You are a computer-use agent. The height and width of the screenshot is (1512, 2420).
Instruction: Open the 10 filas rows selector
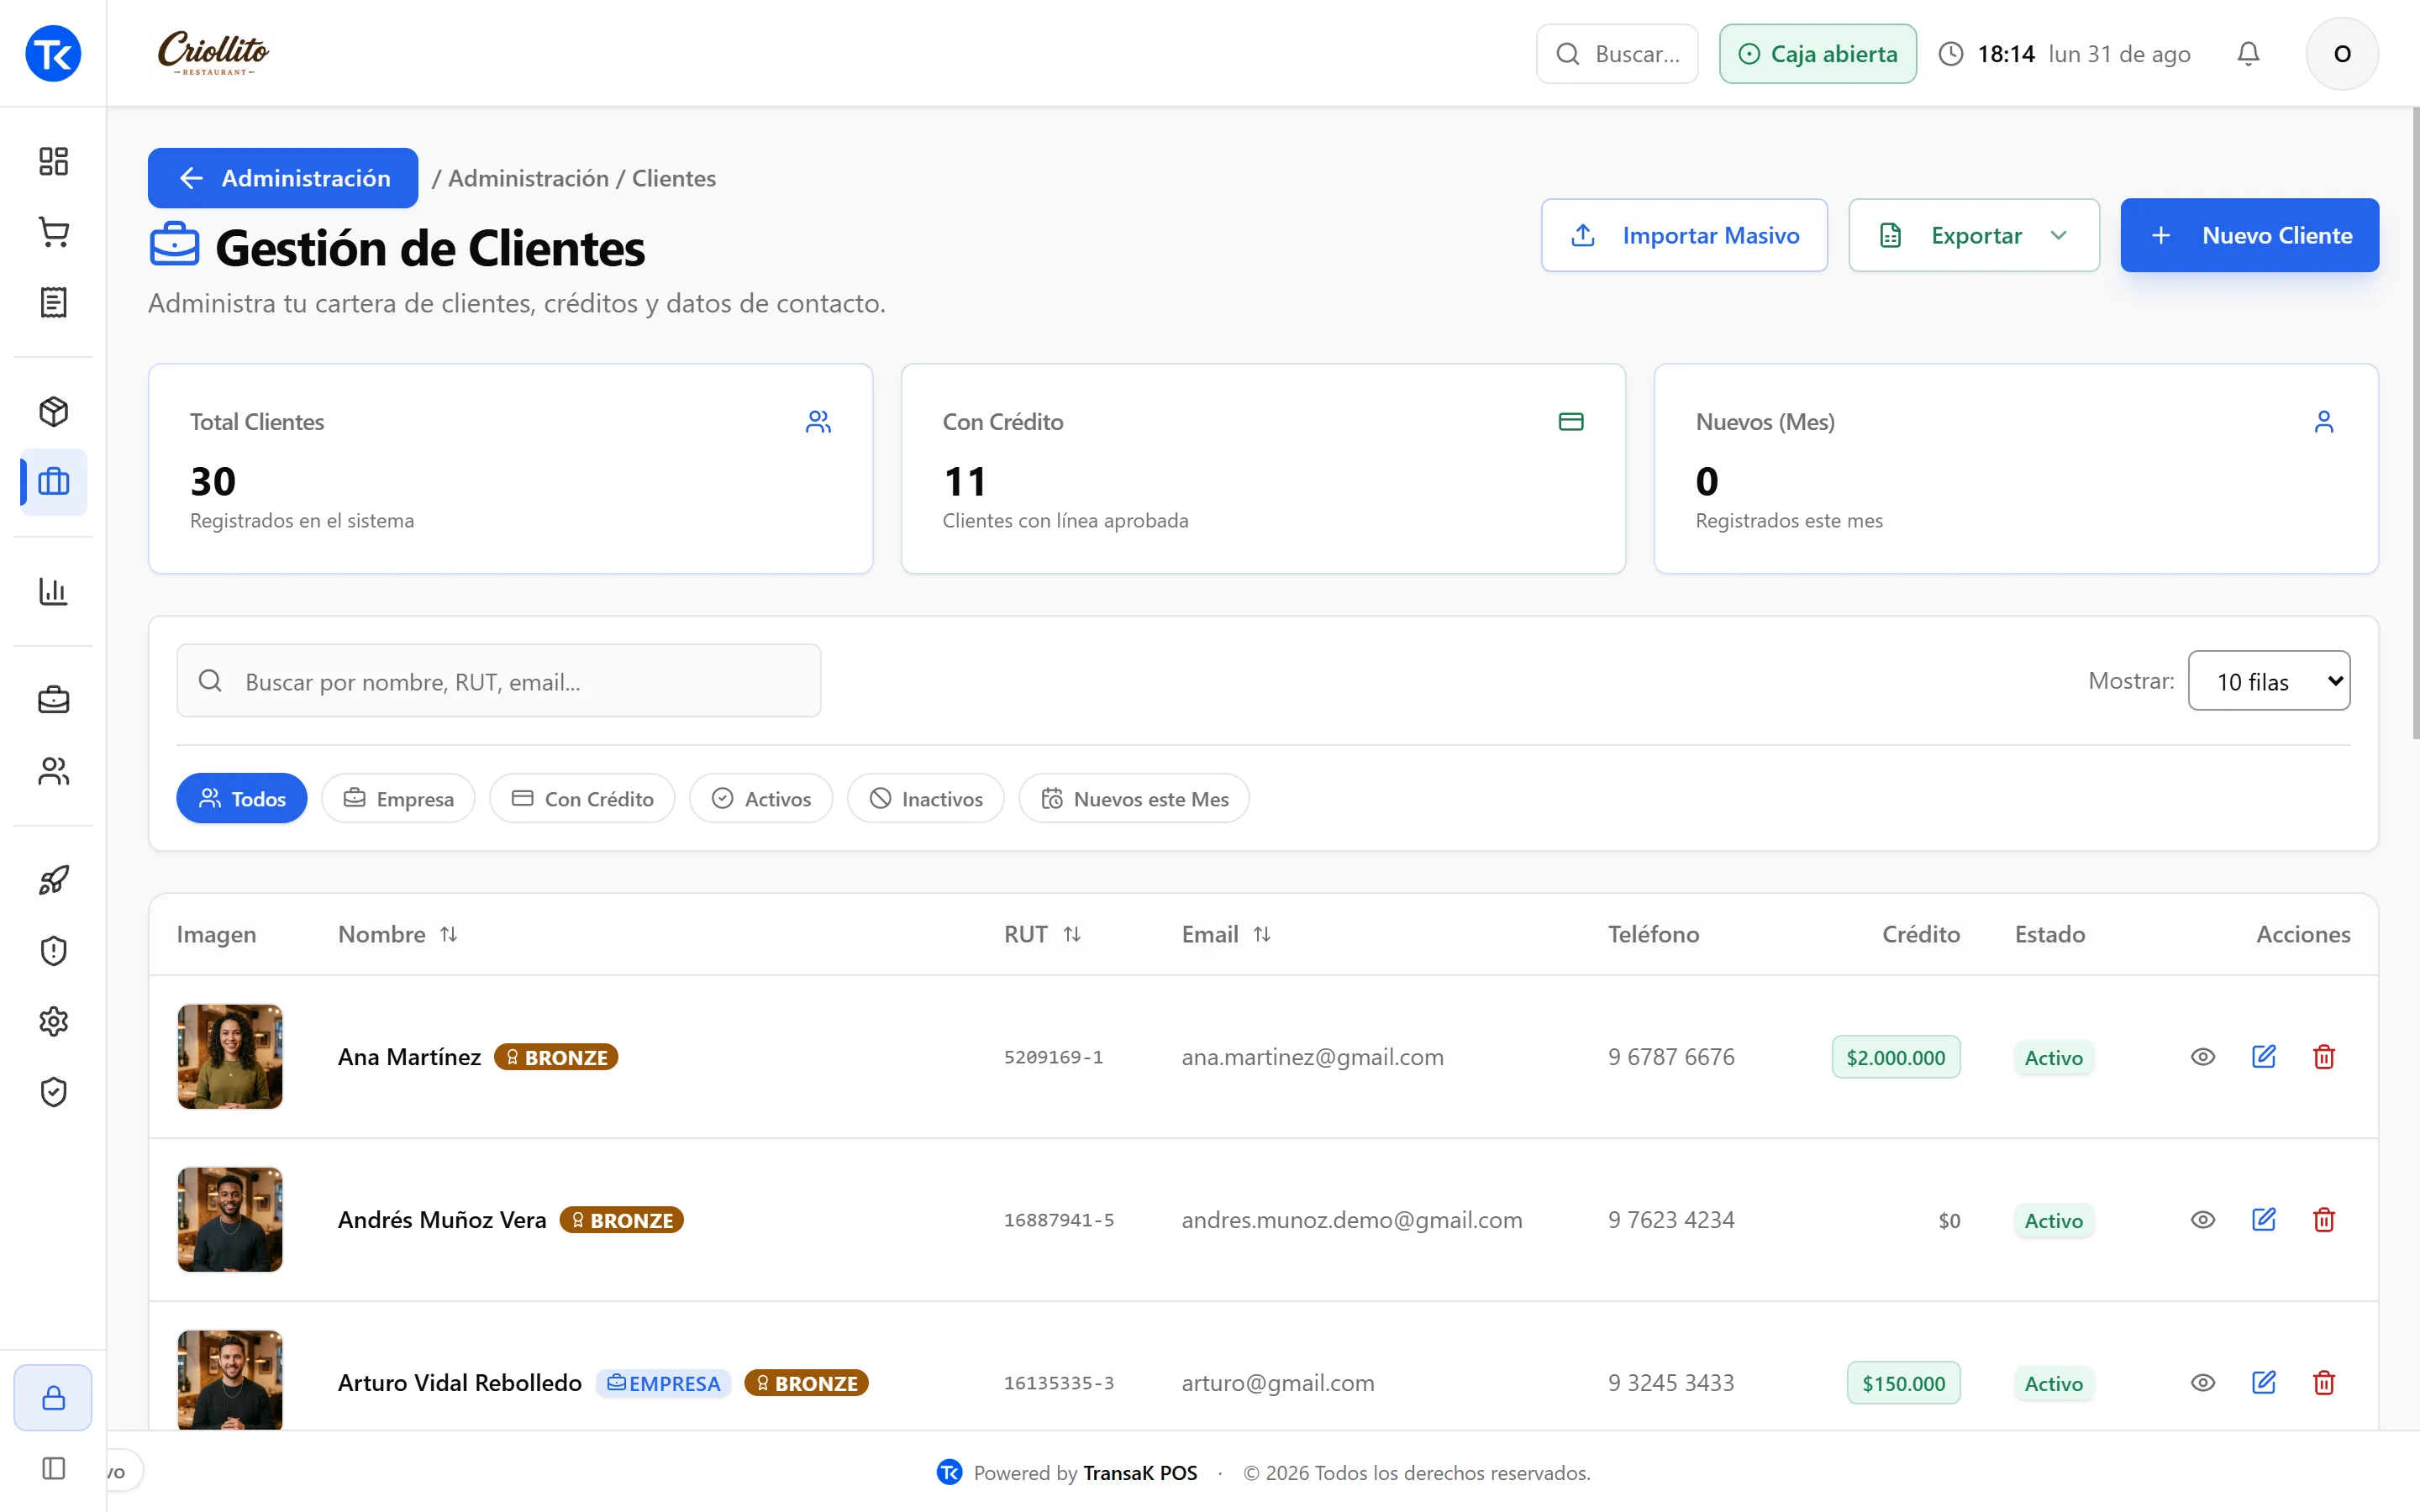click(x=2268, y=681)
